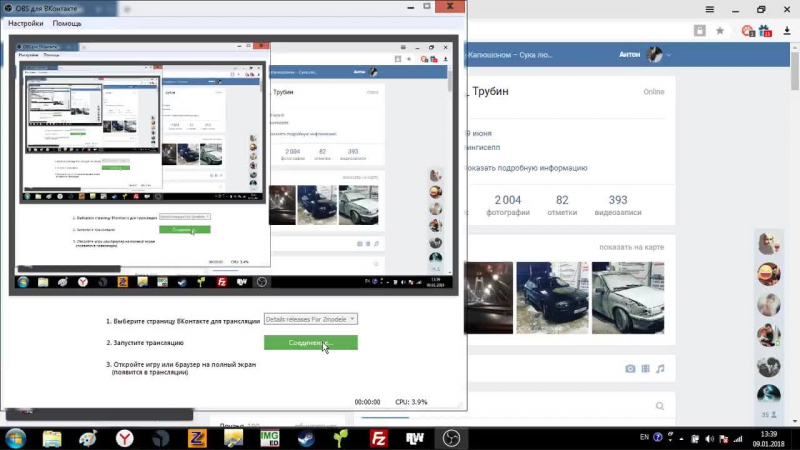Open the bottom teal avatar in chat sidebar
800x450 pixels.
pos(769,394)
